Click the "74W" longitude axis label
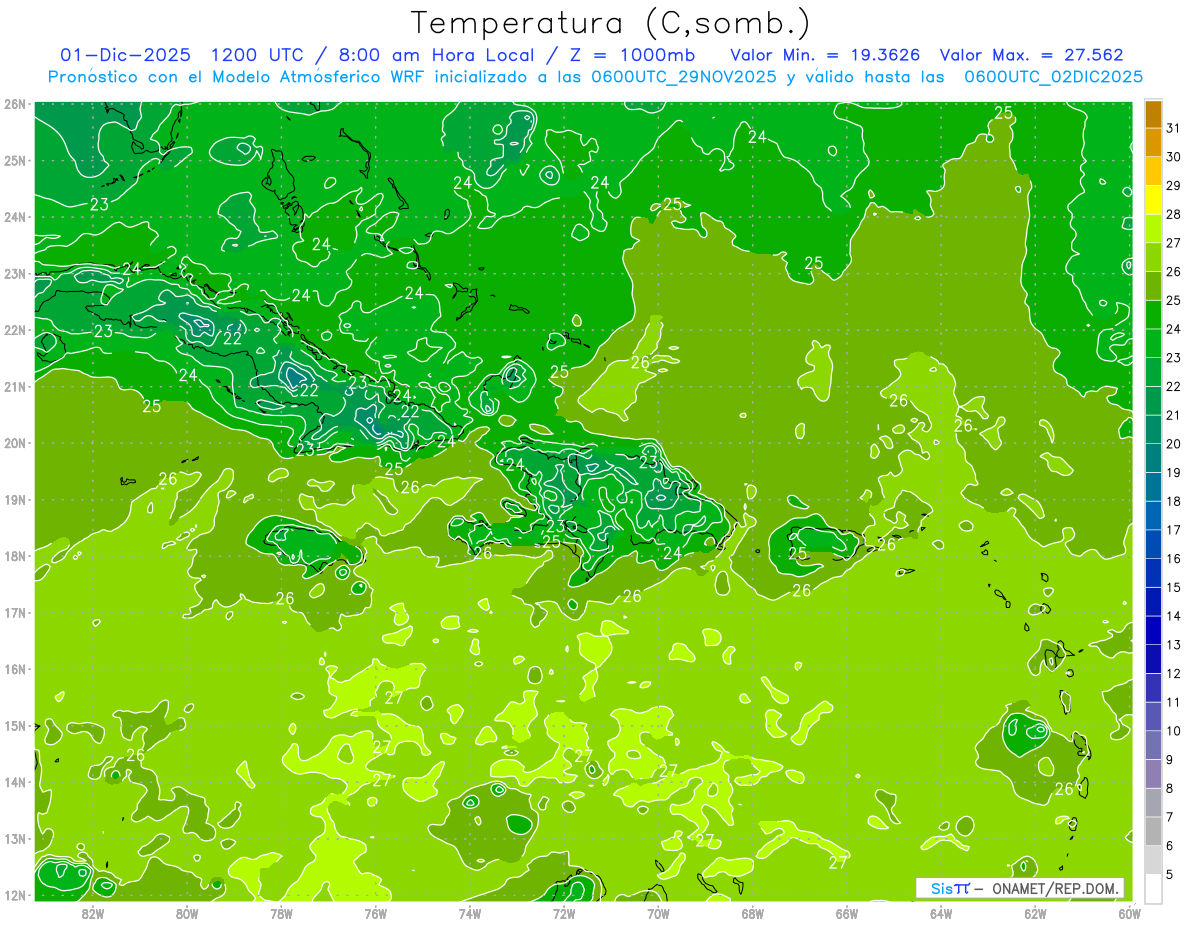This screenshot has height=927, width=1200. click(469, 913)
